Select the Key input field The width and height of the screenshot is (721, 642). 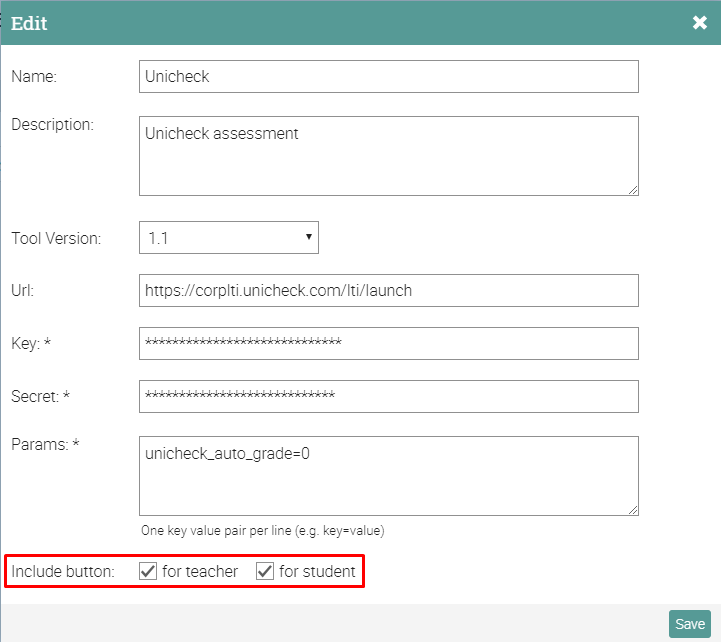[389, 344]
